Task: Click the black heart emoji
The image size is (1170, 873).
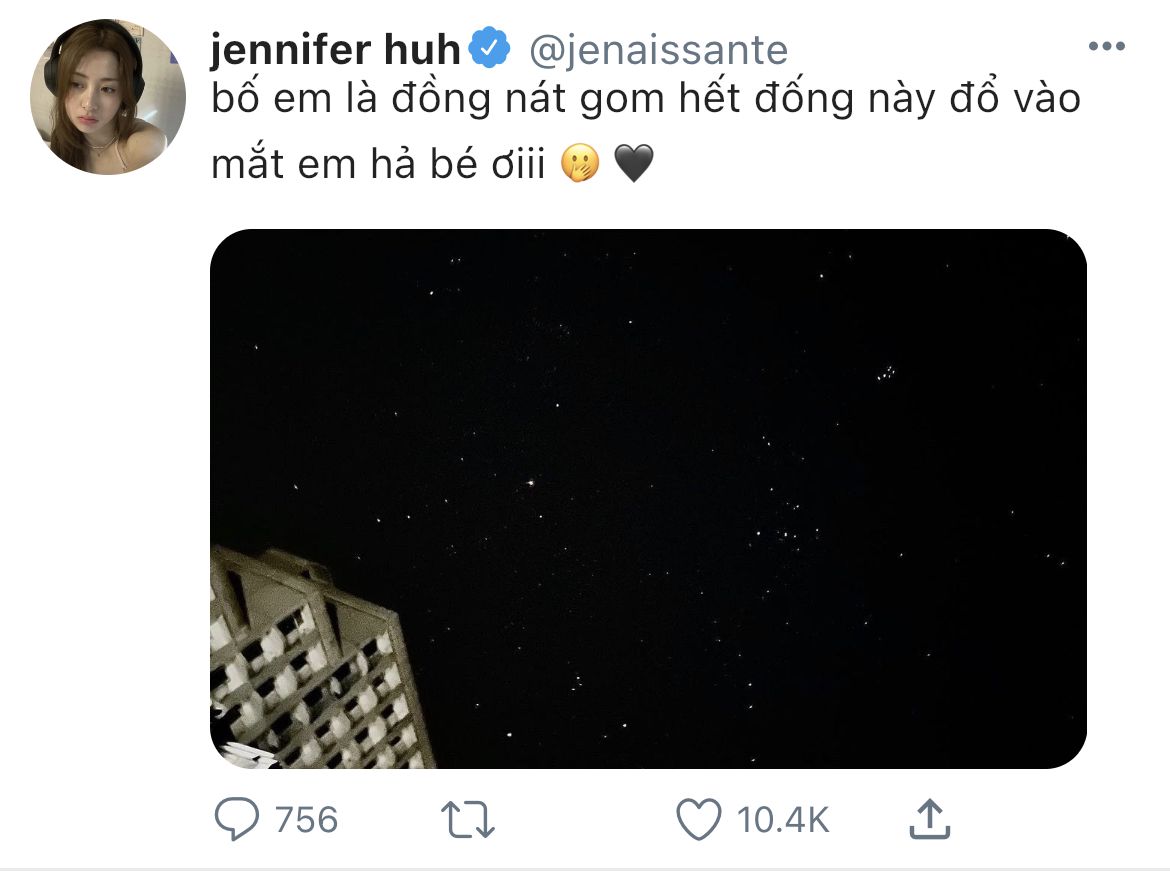Action: (633, 164)
